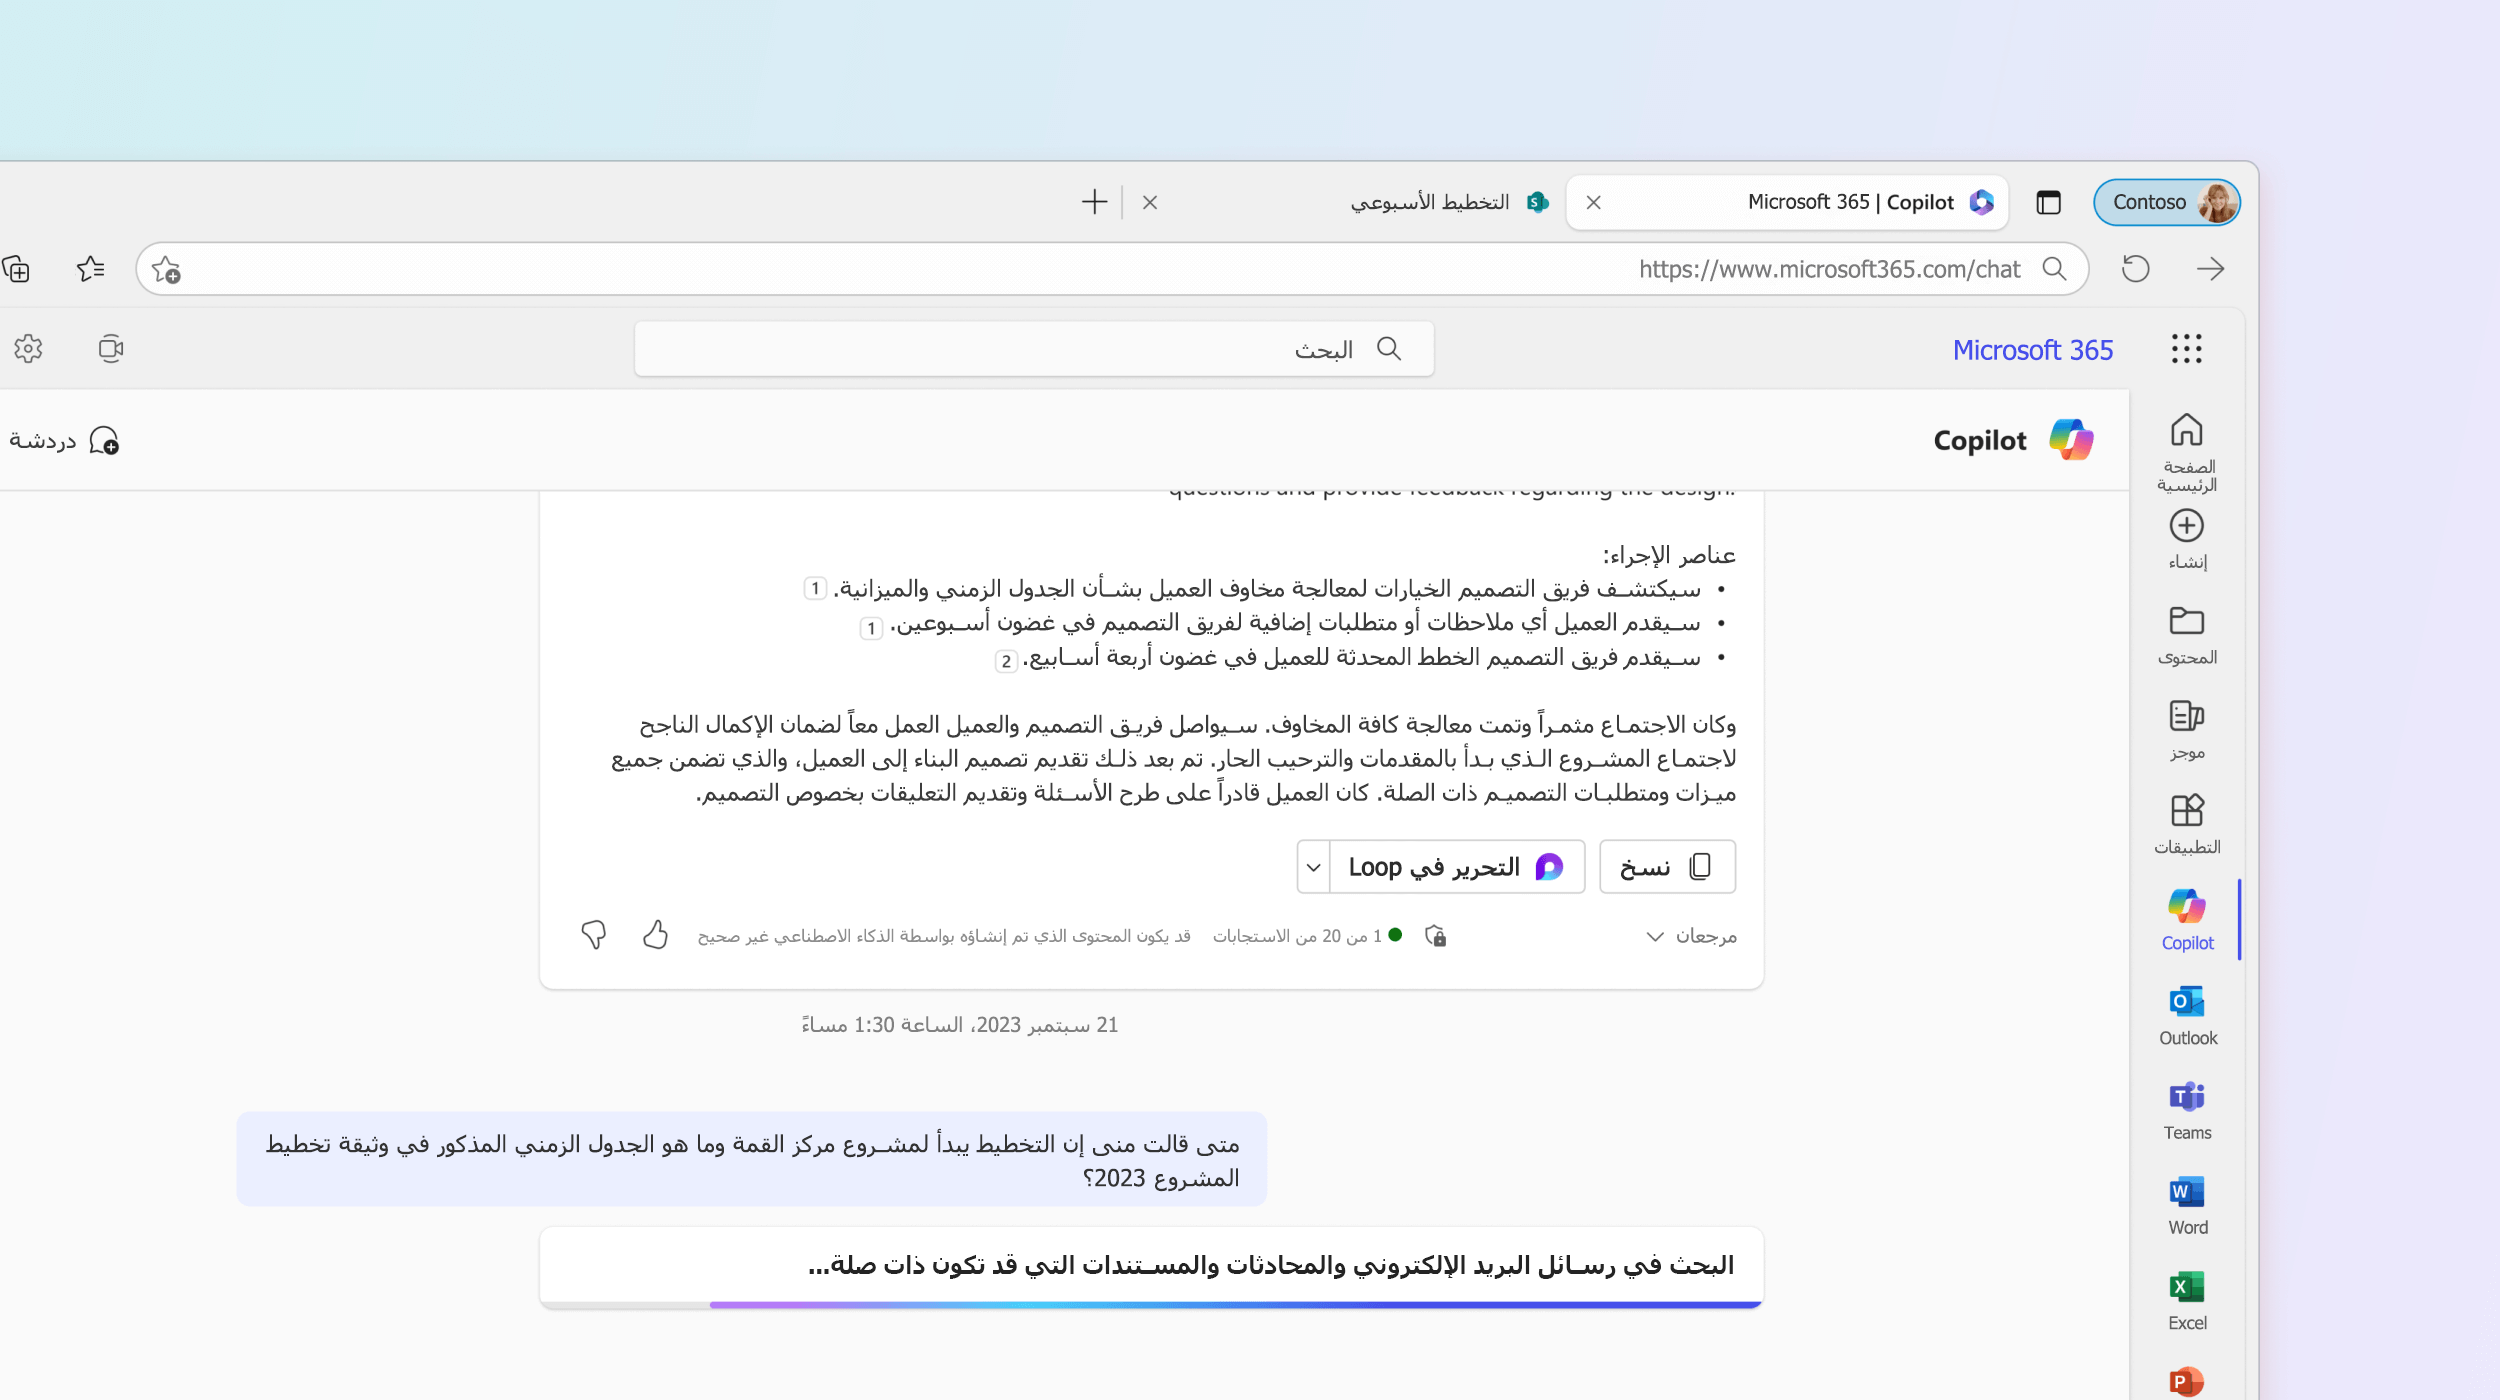
Task: Open citation 1 on first action item
Action: (816, 589)
